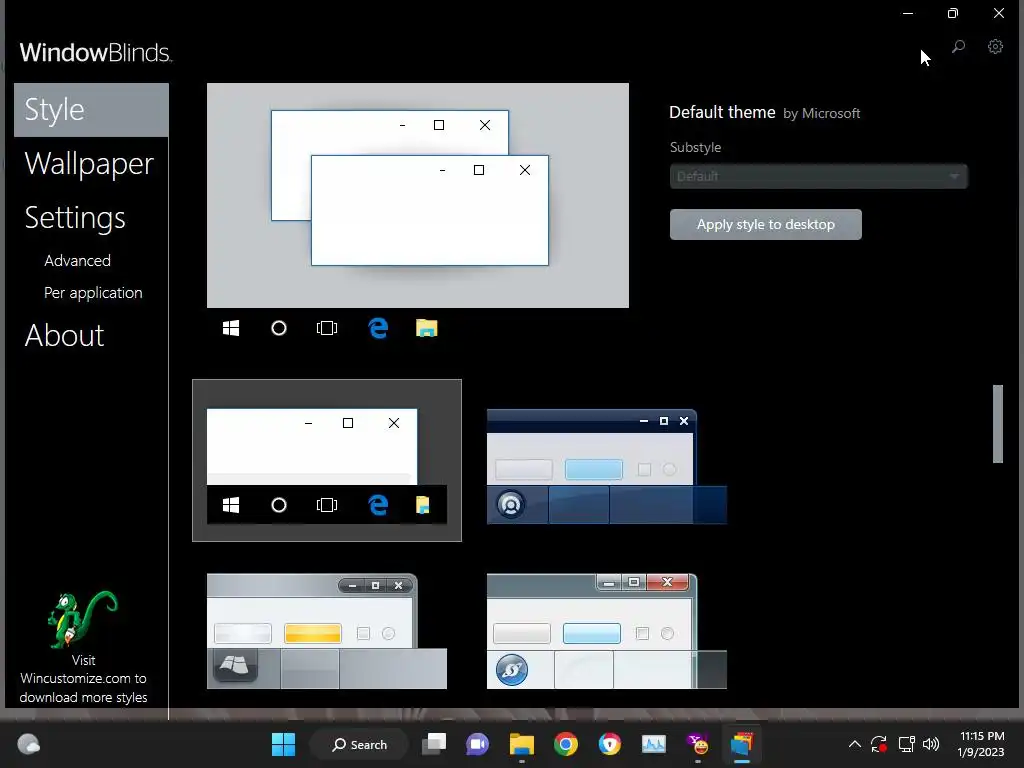Visit Wincustomize.com to download more styles

click(83, 679)
